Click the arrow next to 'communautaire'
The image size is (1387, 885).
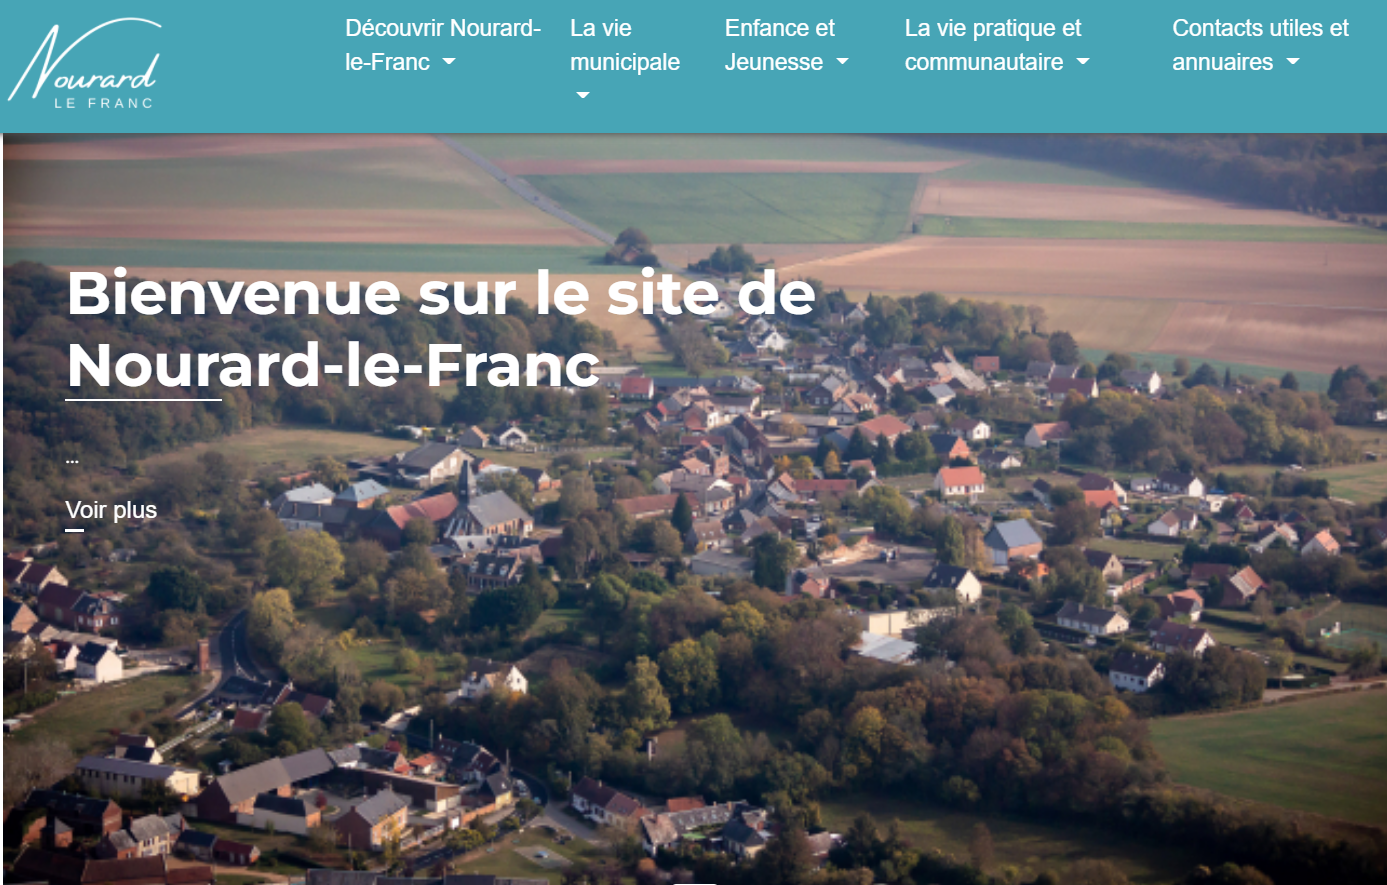[x=1083, y=62]
